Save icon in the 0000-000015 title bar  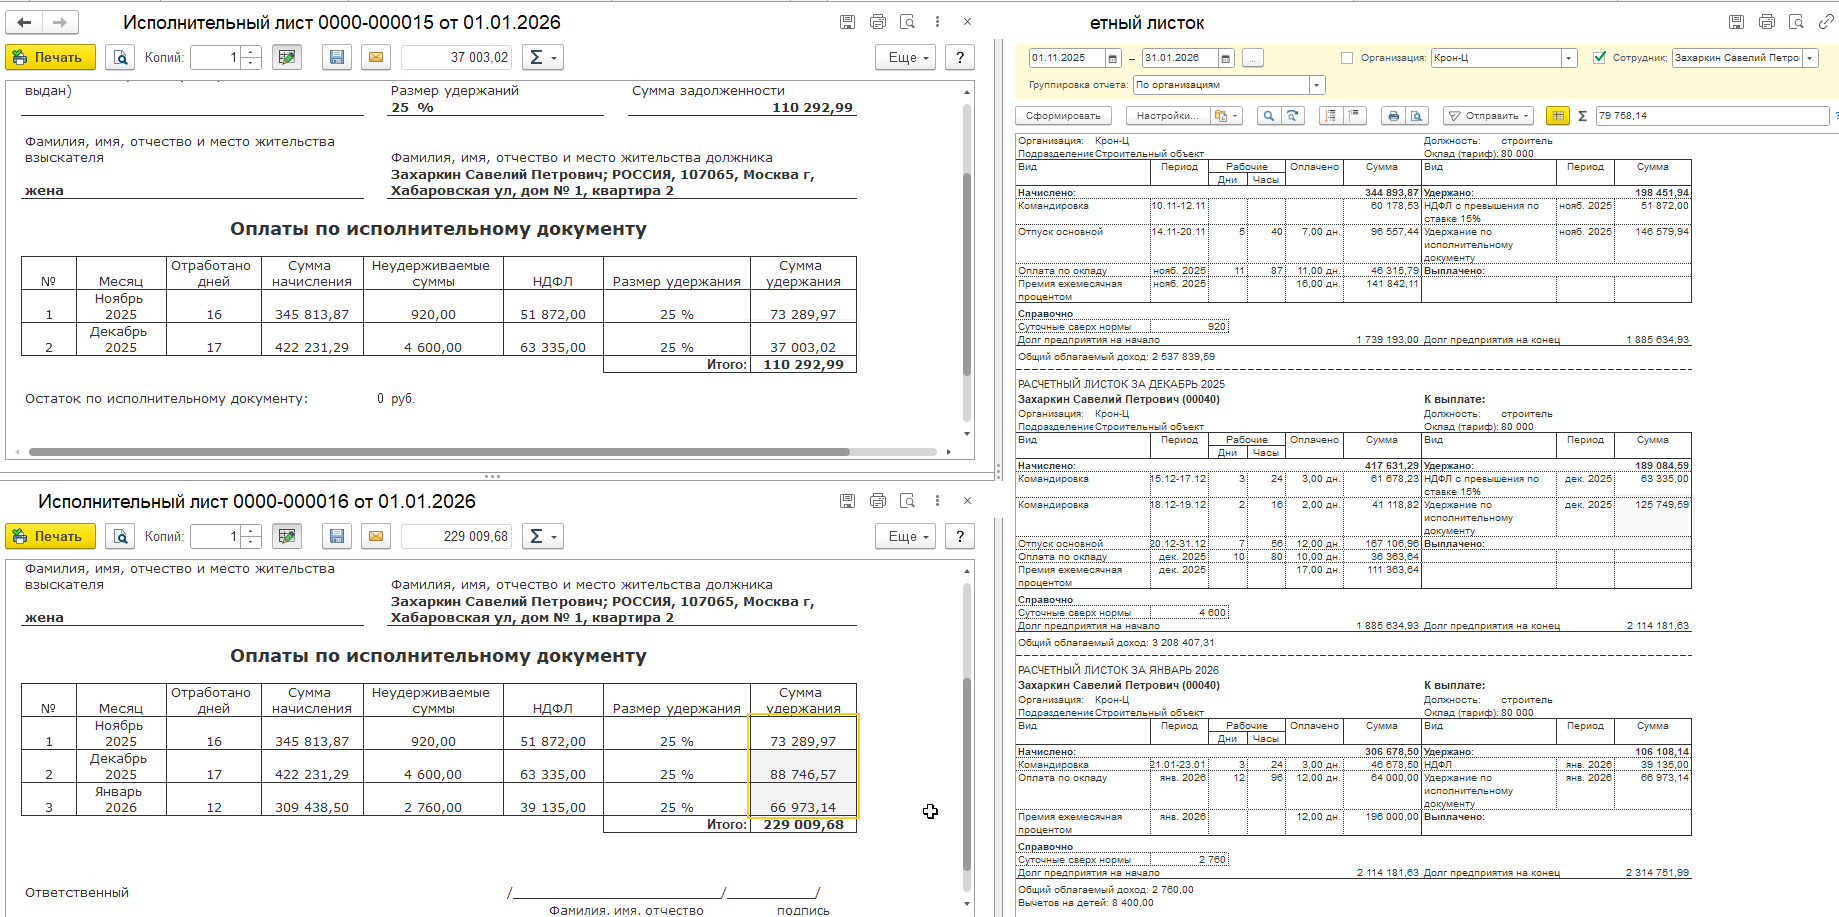[847, 22]
